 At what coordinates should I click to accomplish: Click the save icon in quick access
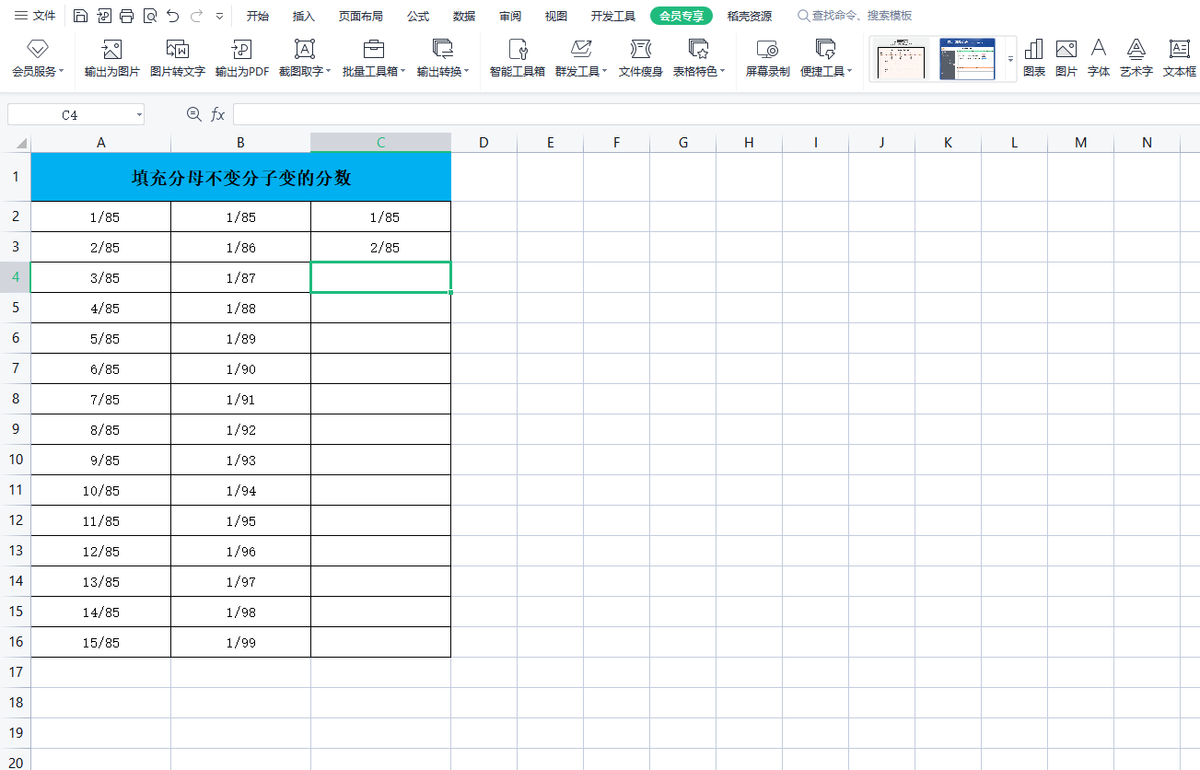[x=80, y=16]
